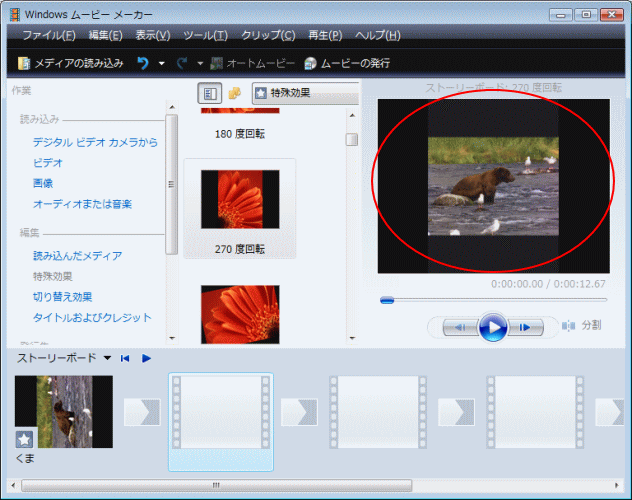Open 読み込んだメディア link
Screen dimensions: 632x500
pos(77,256)
